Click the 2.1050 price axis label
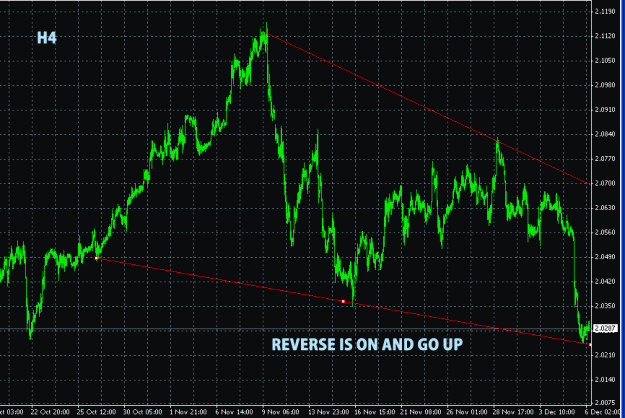This screenshot has width=625, height=418. pyautogui.click(x=605, y=61)
